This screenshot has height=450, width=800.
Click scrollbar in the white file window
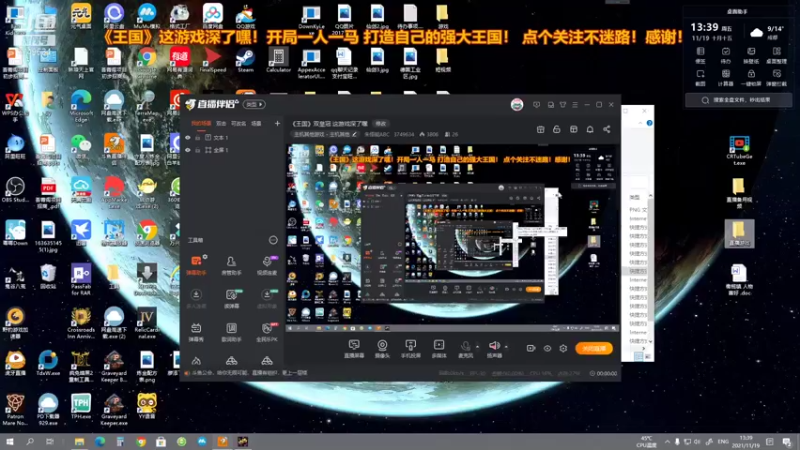pos(650,268)
